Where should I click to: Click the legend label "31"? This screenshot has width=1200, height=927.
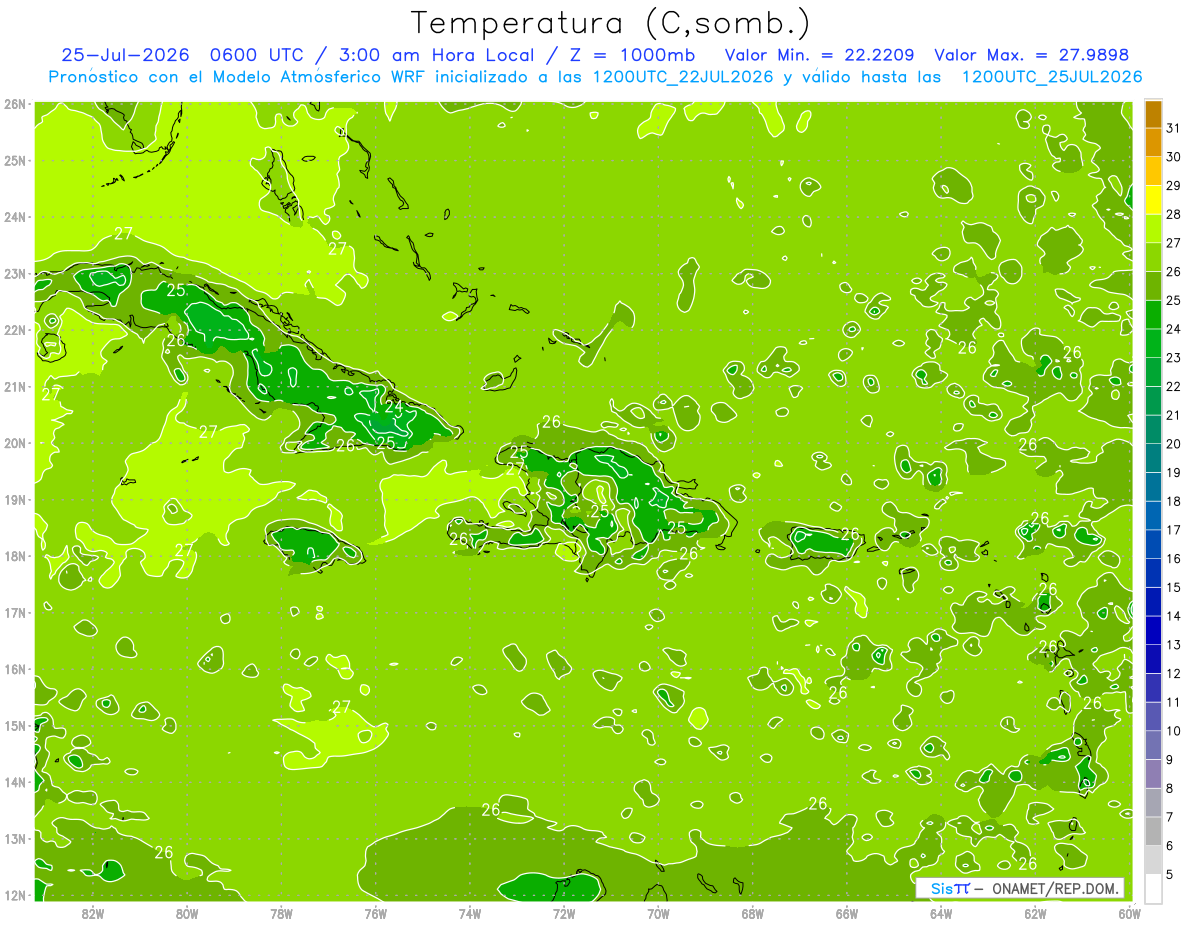point(1173,128)
